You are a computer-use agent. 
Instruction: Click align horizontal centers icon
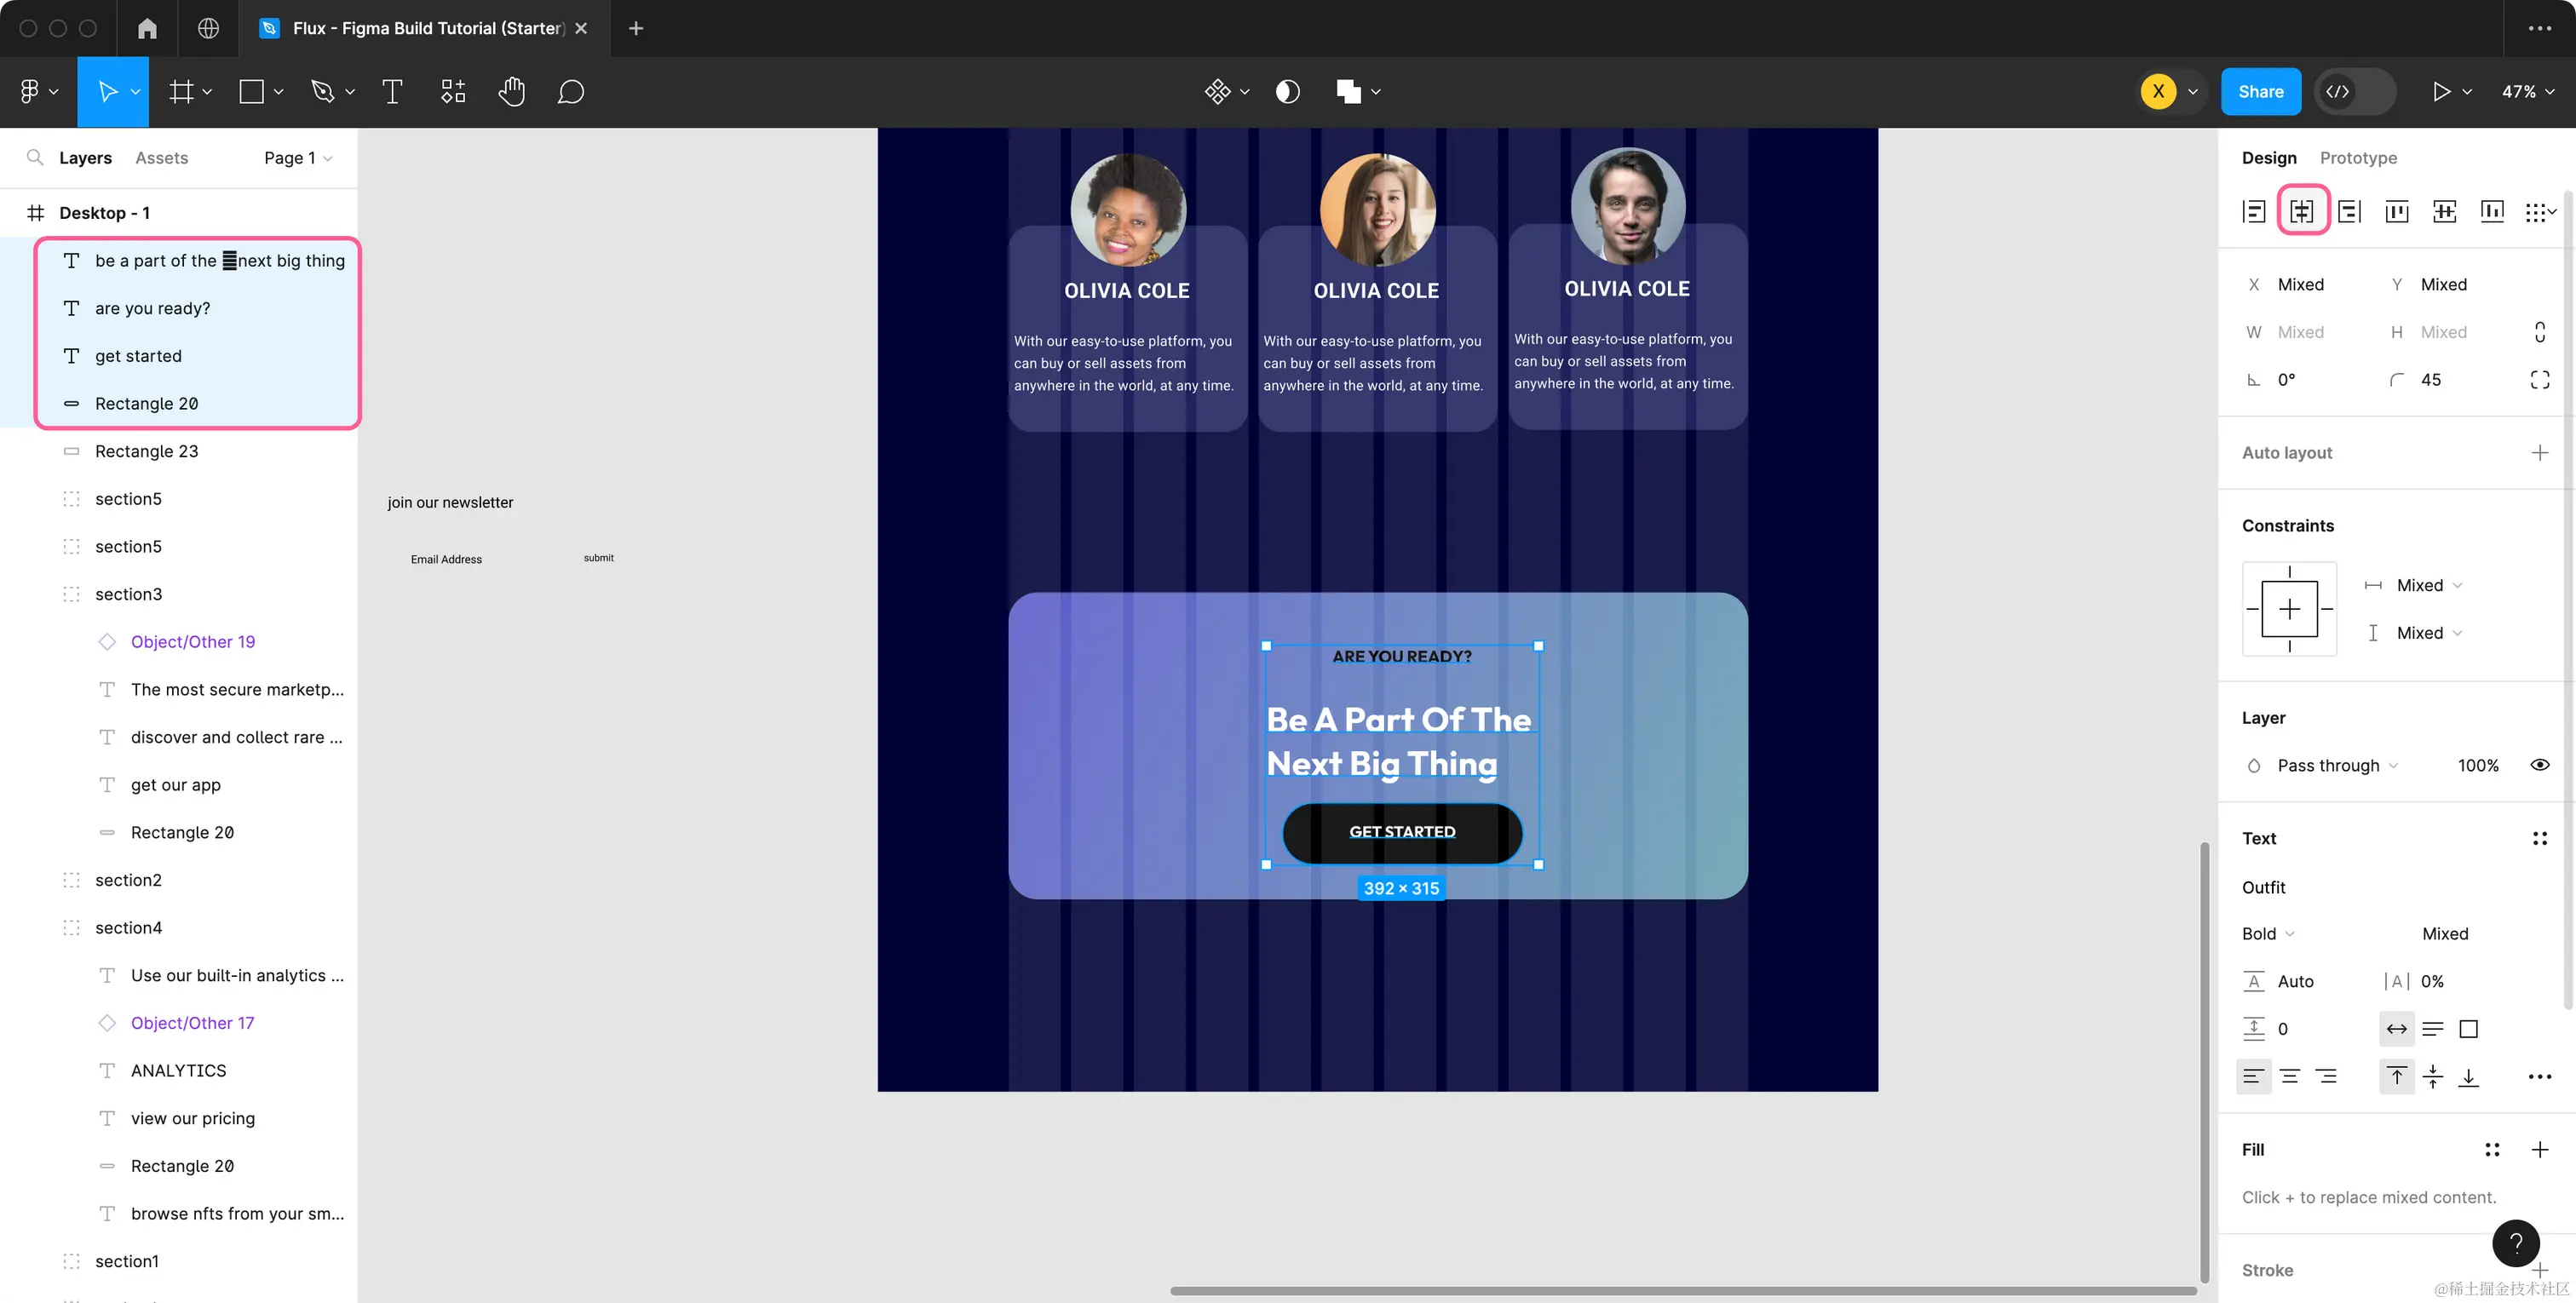pyautogui.click(x=2302, y=211)
